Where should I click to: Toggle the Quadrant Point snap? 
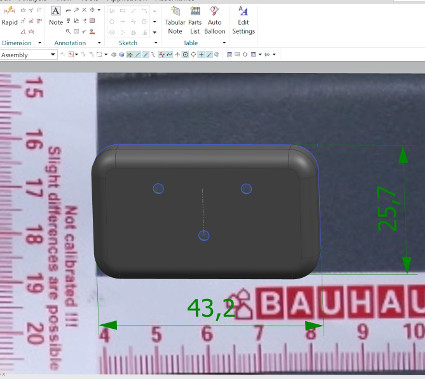point(193,55)
